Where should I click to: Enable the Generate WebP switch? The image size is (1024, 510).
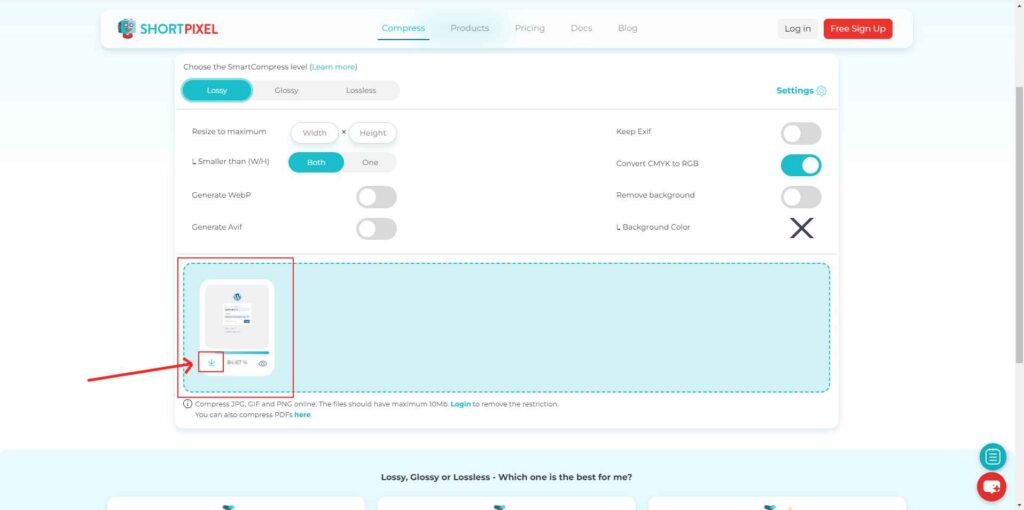tap(376, 197)
